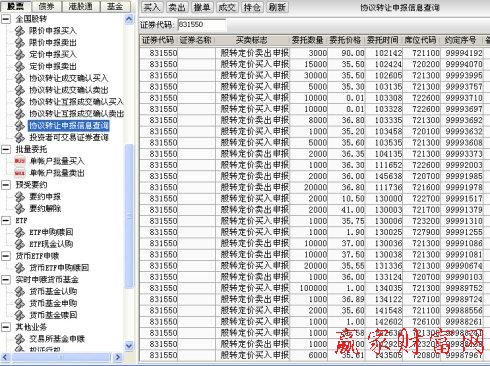Screen dimensions: 490x366
Task: Switch to the 股票 tab
Action: pyautogui.click(x=15, y=7)
